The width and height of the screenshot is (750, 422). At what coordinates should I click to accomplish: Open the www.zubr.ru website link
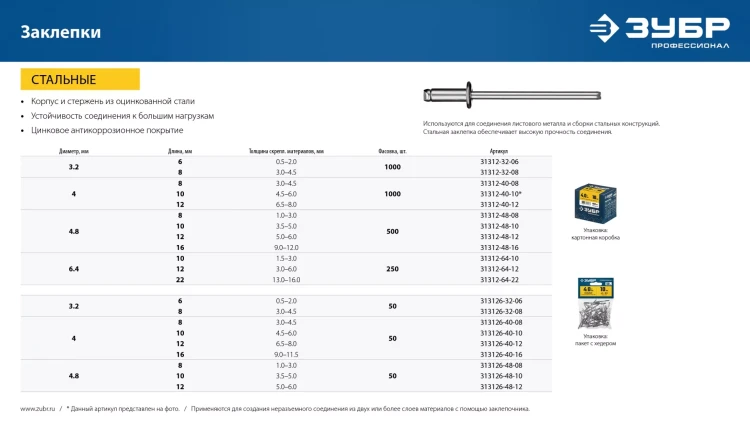38,409
